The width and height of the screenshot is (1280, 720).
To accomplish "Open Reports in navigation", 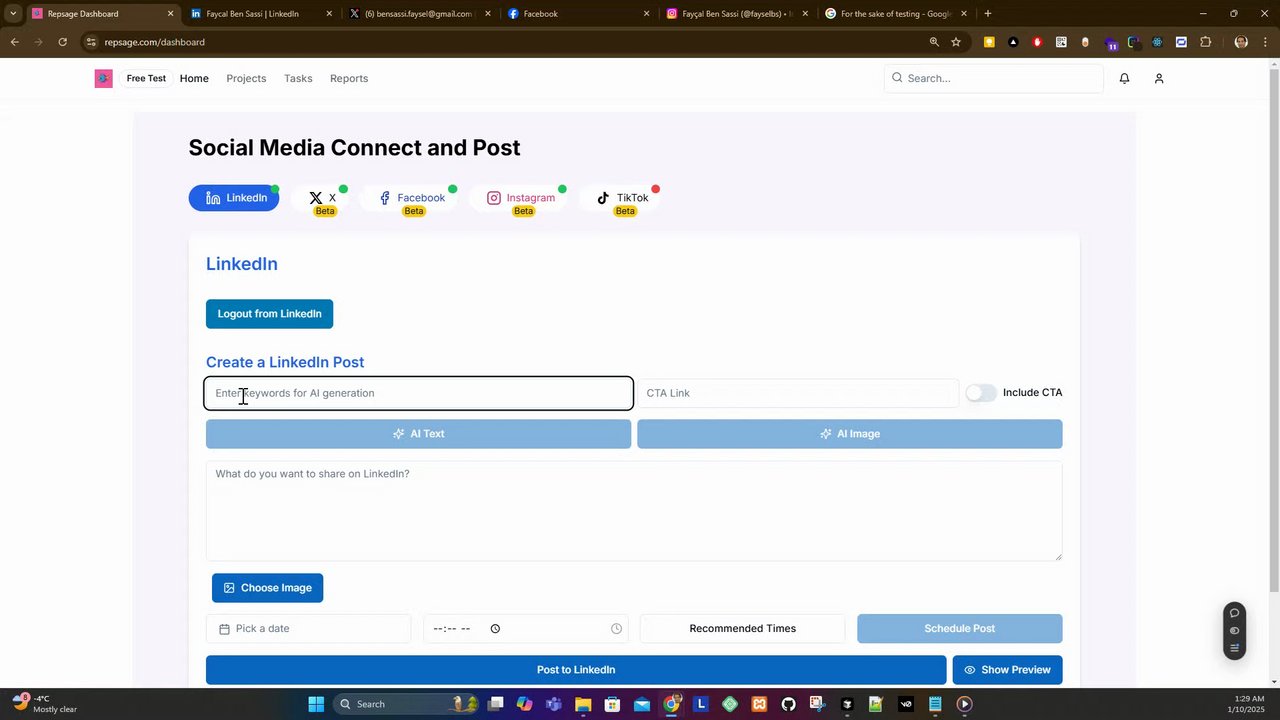I will click(349, 78).
